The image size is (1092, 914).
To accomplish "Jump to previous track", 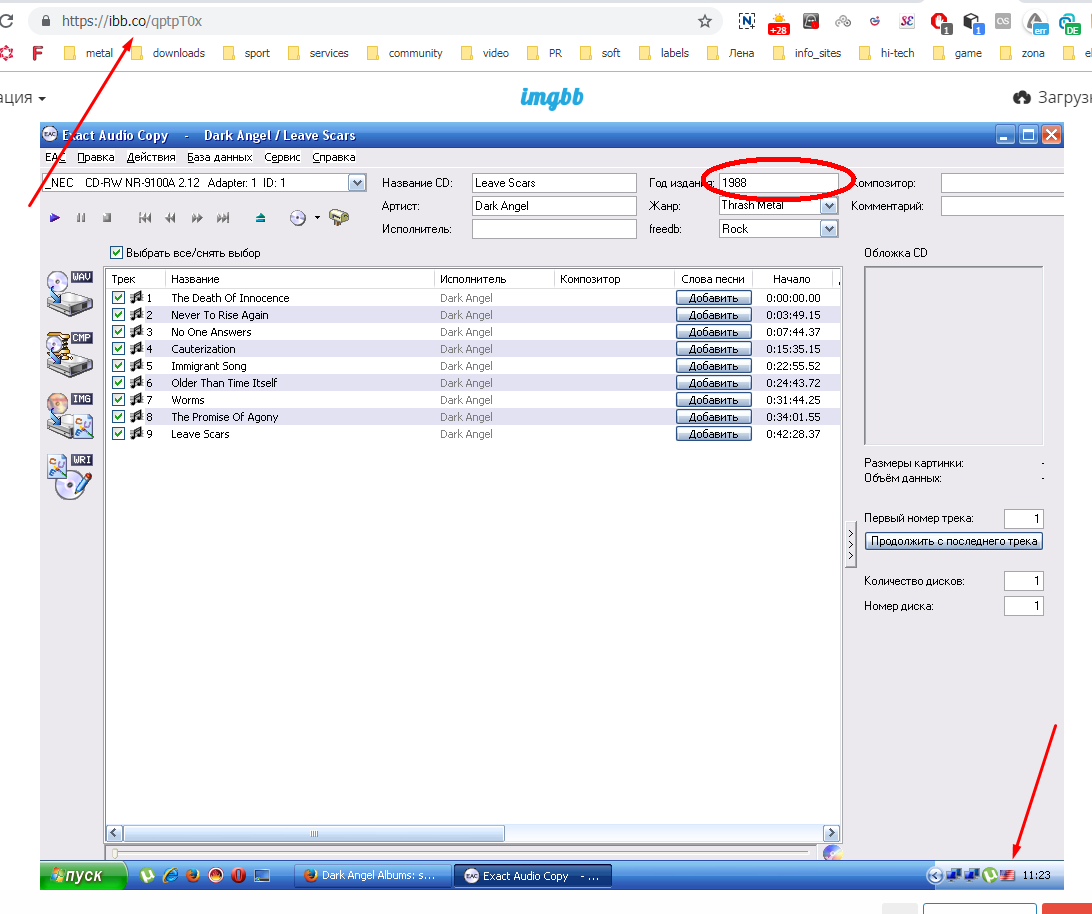I will coord(145,218).
